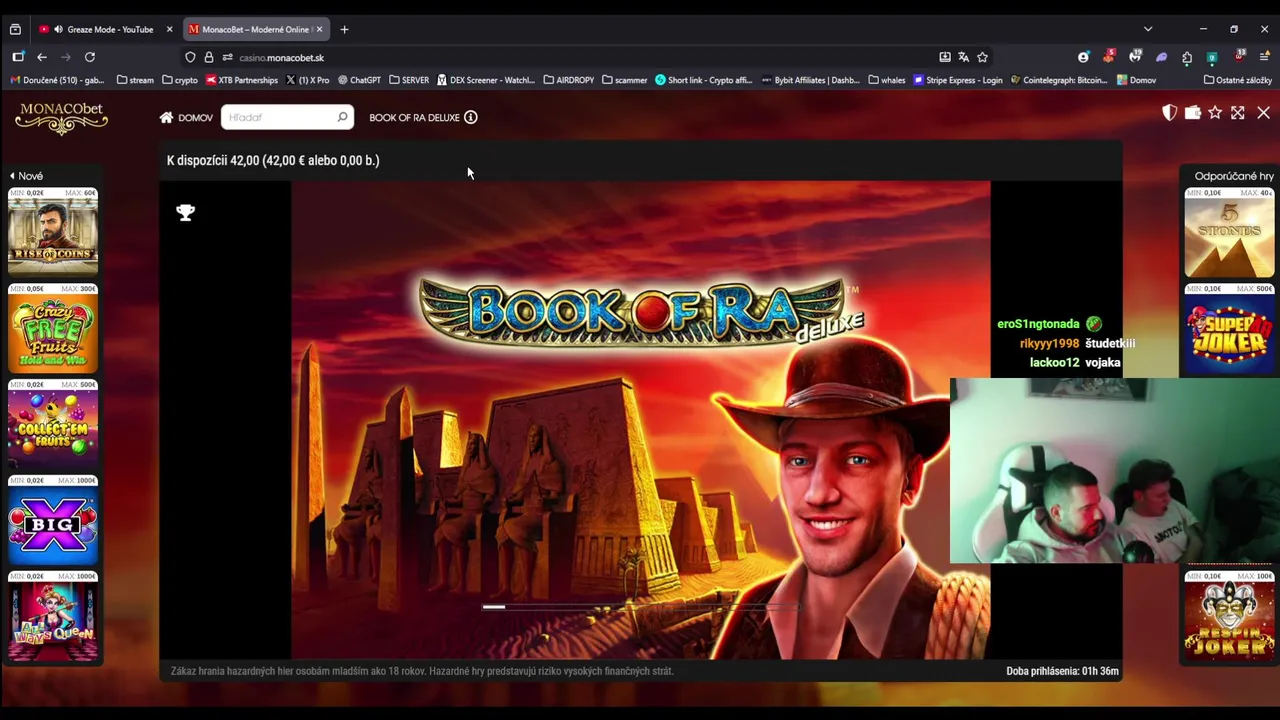Open the X Pro bookmark
Screen dimensions: 1280x720
pyautogui.click(x=307, y=80)
